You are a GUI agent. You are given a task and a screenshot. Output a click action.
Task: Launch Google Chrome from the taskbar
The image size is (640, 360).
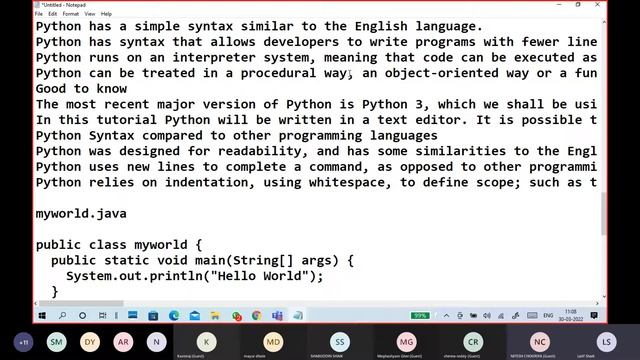(x=257, y=316)
